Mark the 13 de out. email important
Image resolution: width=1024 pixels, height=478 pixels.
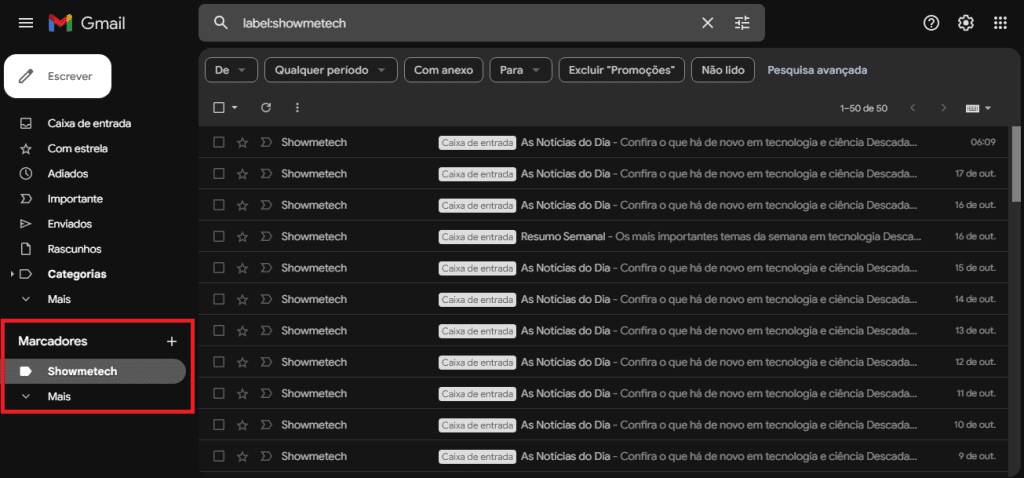point(265,330)
